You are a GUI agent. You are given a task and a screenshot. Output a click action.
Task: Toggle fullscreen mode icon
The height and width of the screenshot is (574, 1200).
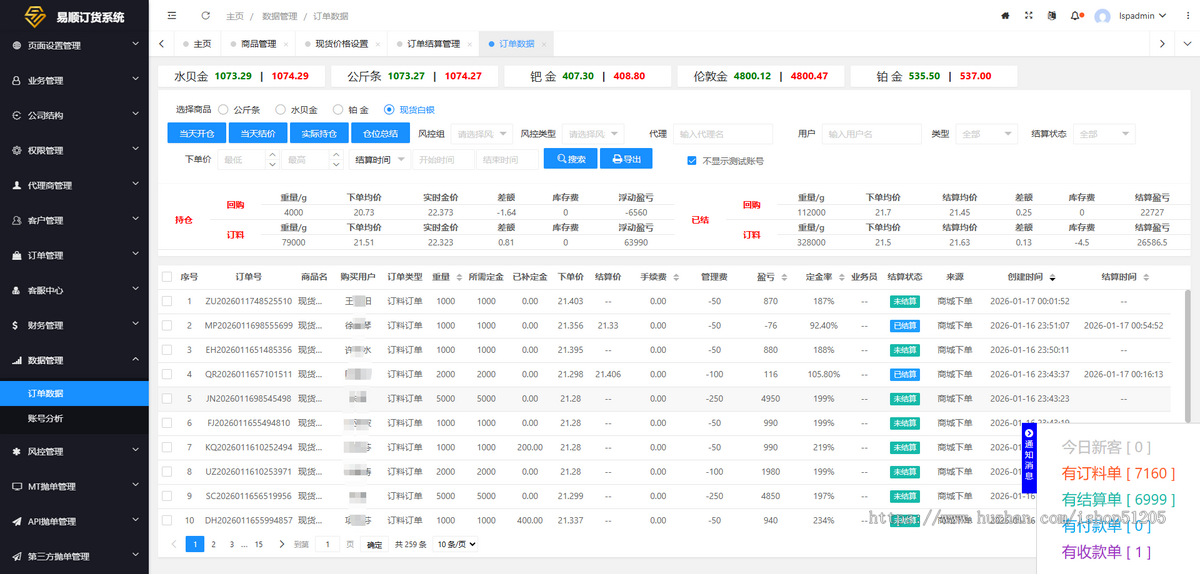coord(1029,16)
